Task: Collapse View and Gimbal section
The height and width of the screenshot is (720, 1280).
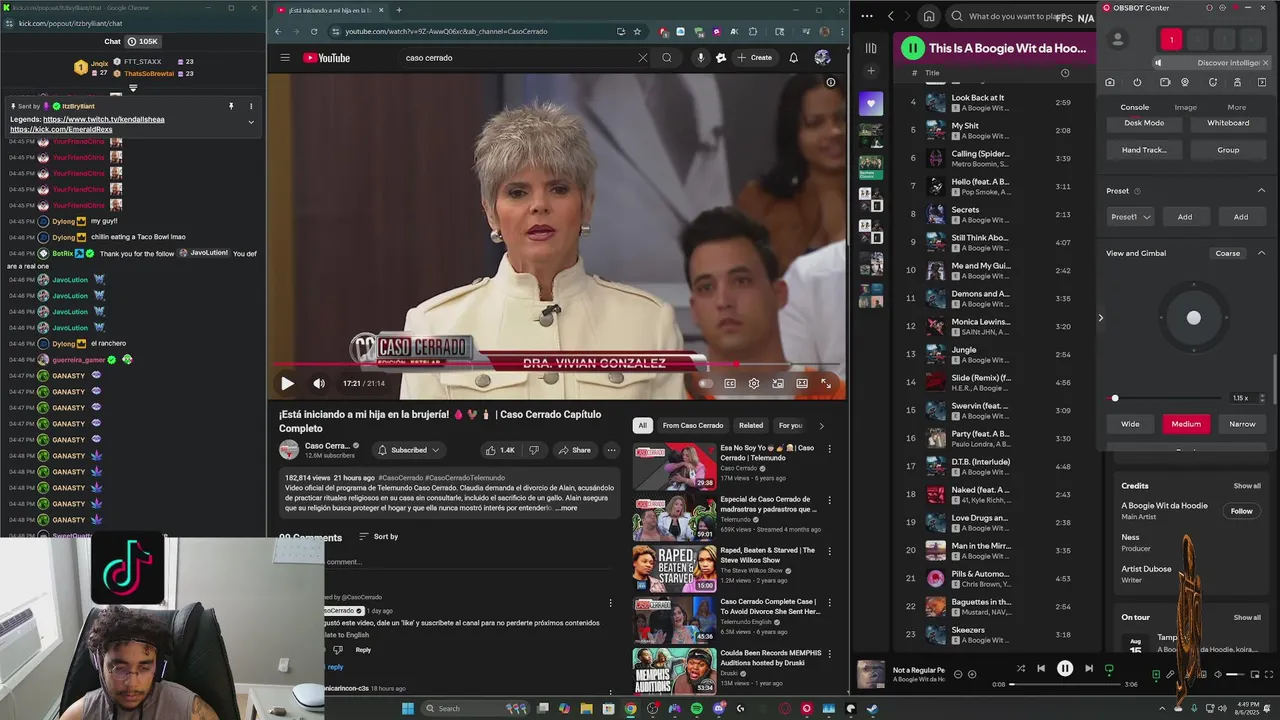Action: (1261, 253)
